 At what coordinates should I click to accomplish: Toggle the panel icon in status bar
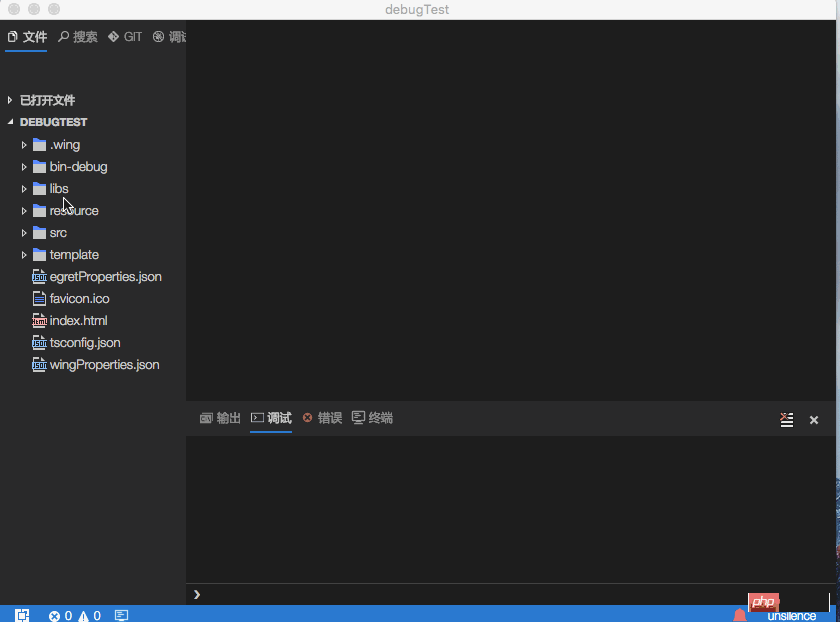tap(121, 615)
